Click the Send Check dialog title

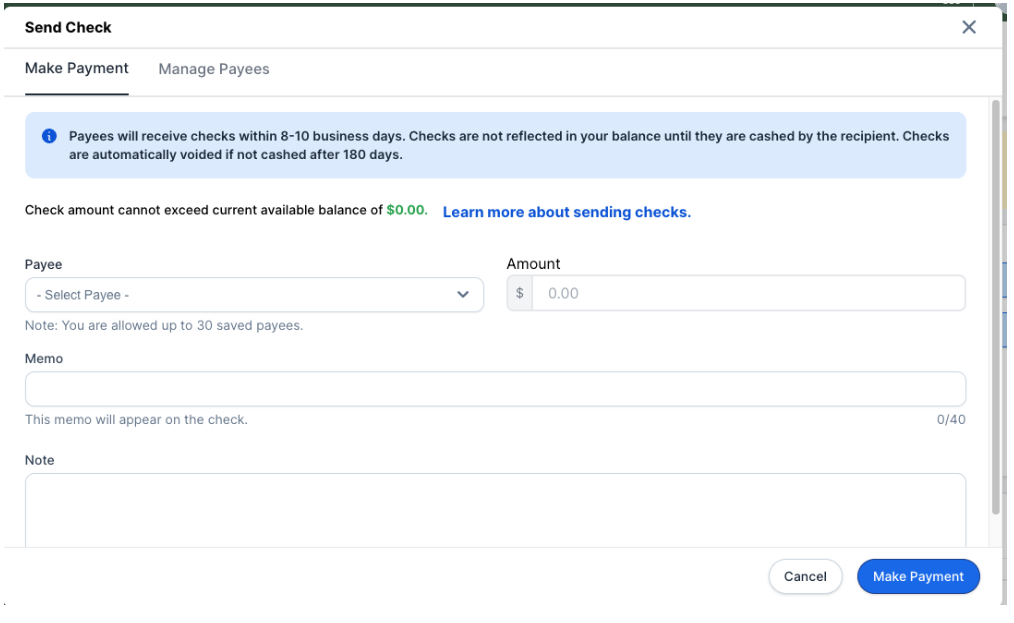tap(68, 28)
